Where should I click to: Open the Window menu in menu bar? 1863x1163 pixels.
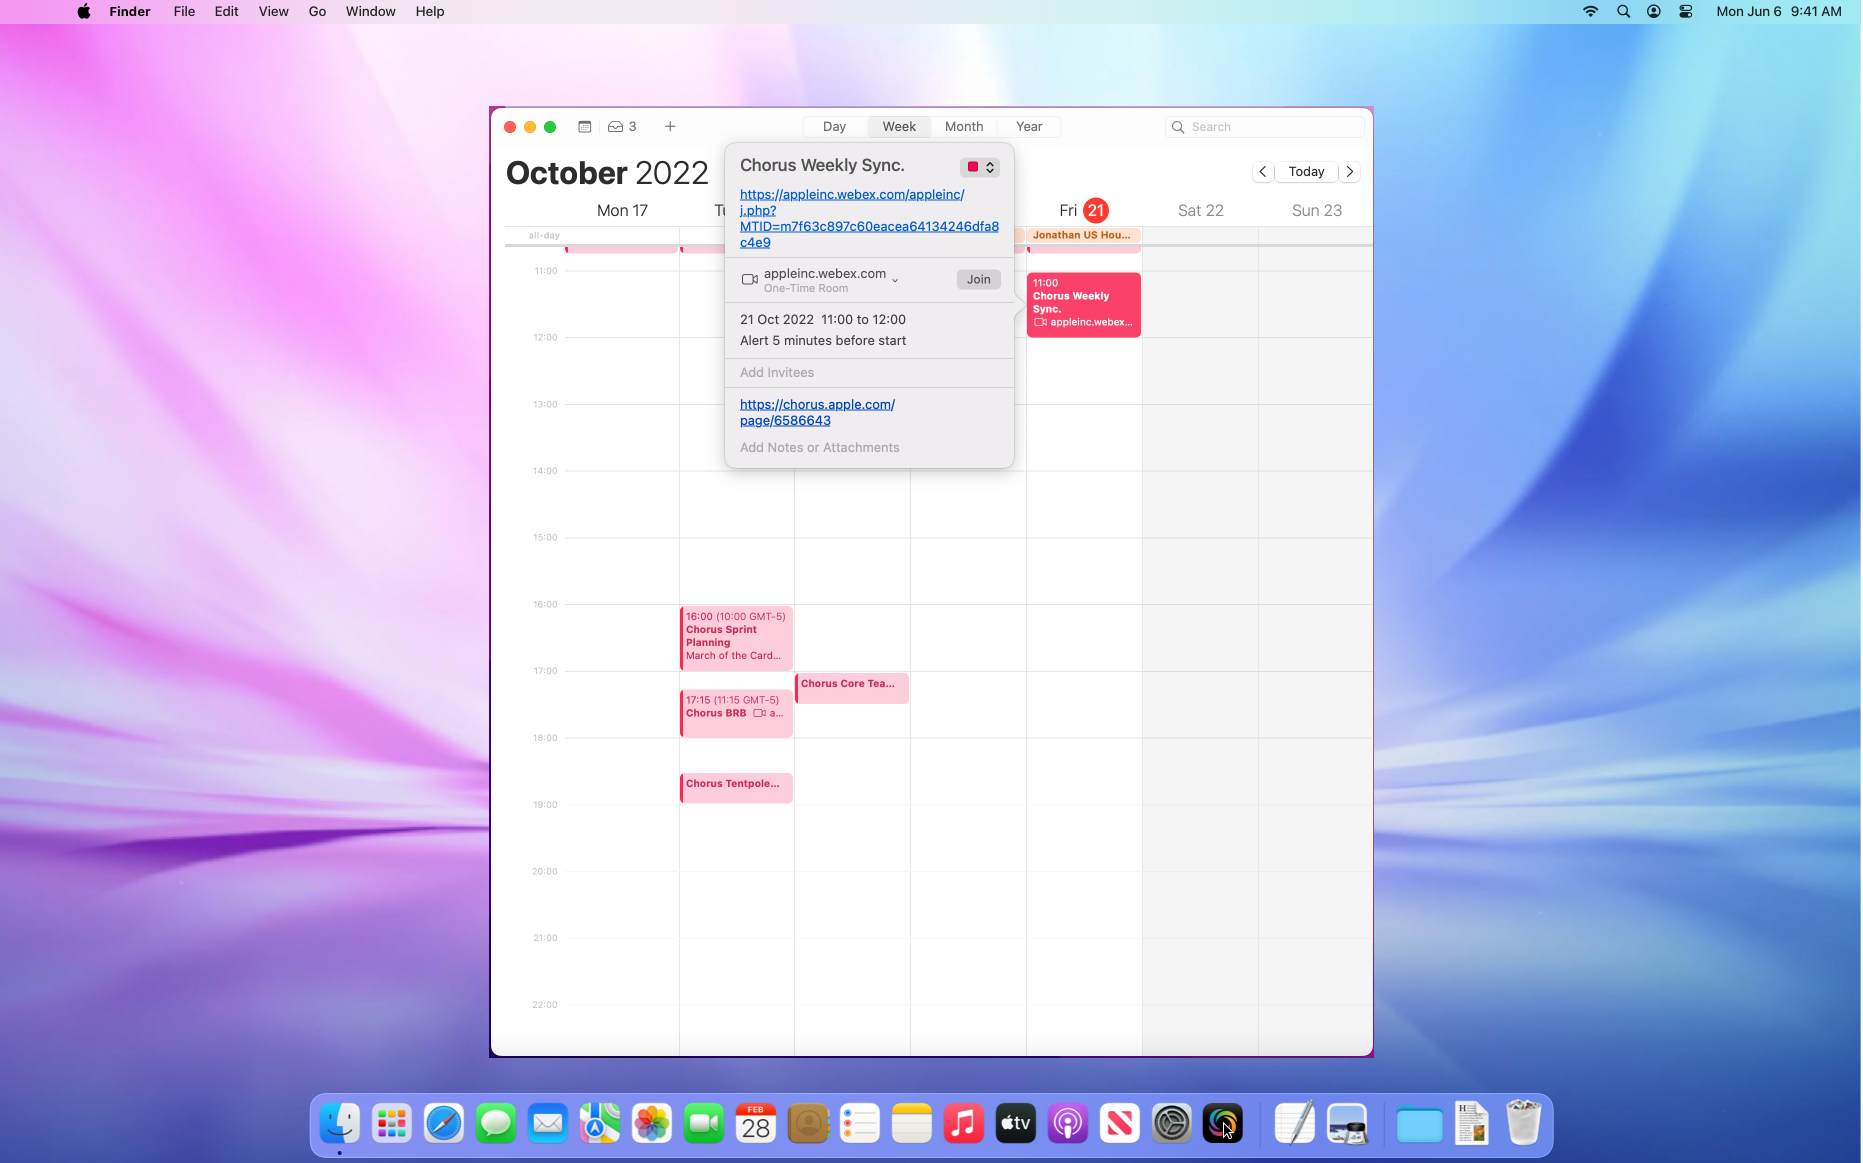tap(370, 12)
